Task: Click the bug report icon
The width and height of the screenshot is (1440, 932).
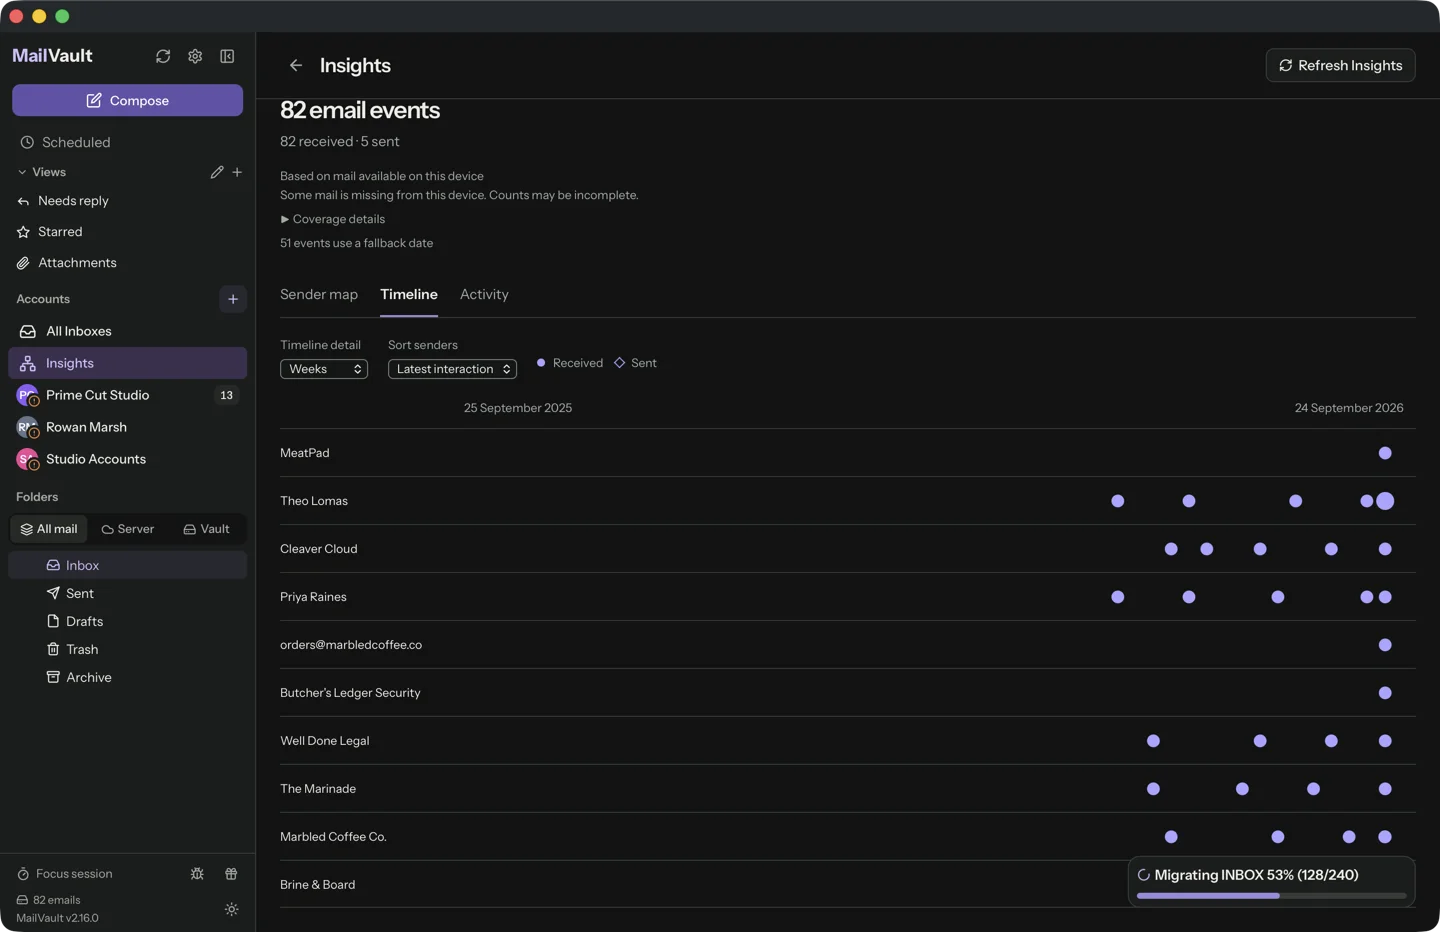Action: (197, 874)
